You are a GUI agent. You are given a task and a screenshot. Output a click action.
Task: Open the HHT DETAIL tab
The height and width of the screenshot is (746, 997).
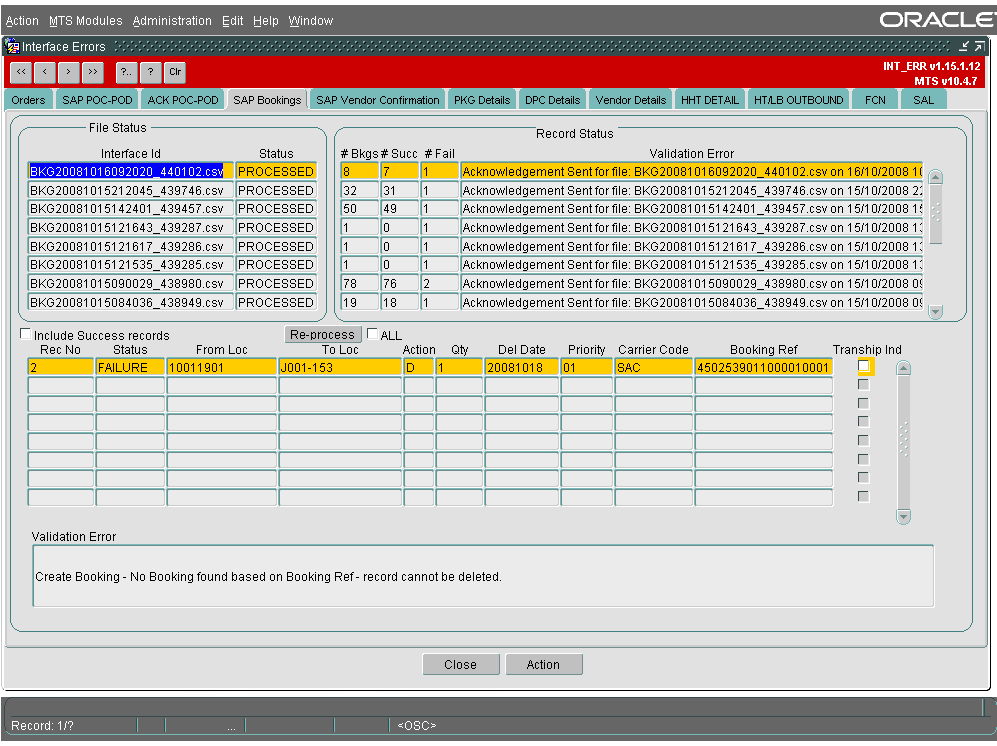pyautogui.click(x=710, y=100)
